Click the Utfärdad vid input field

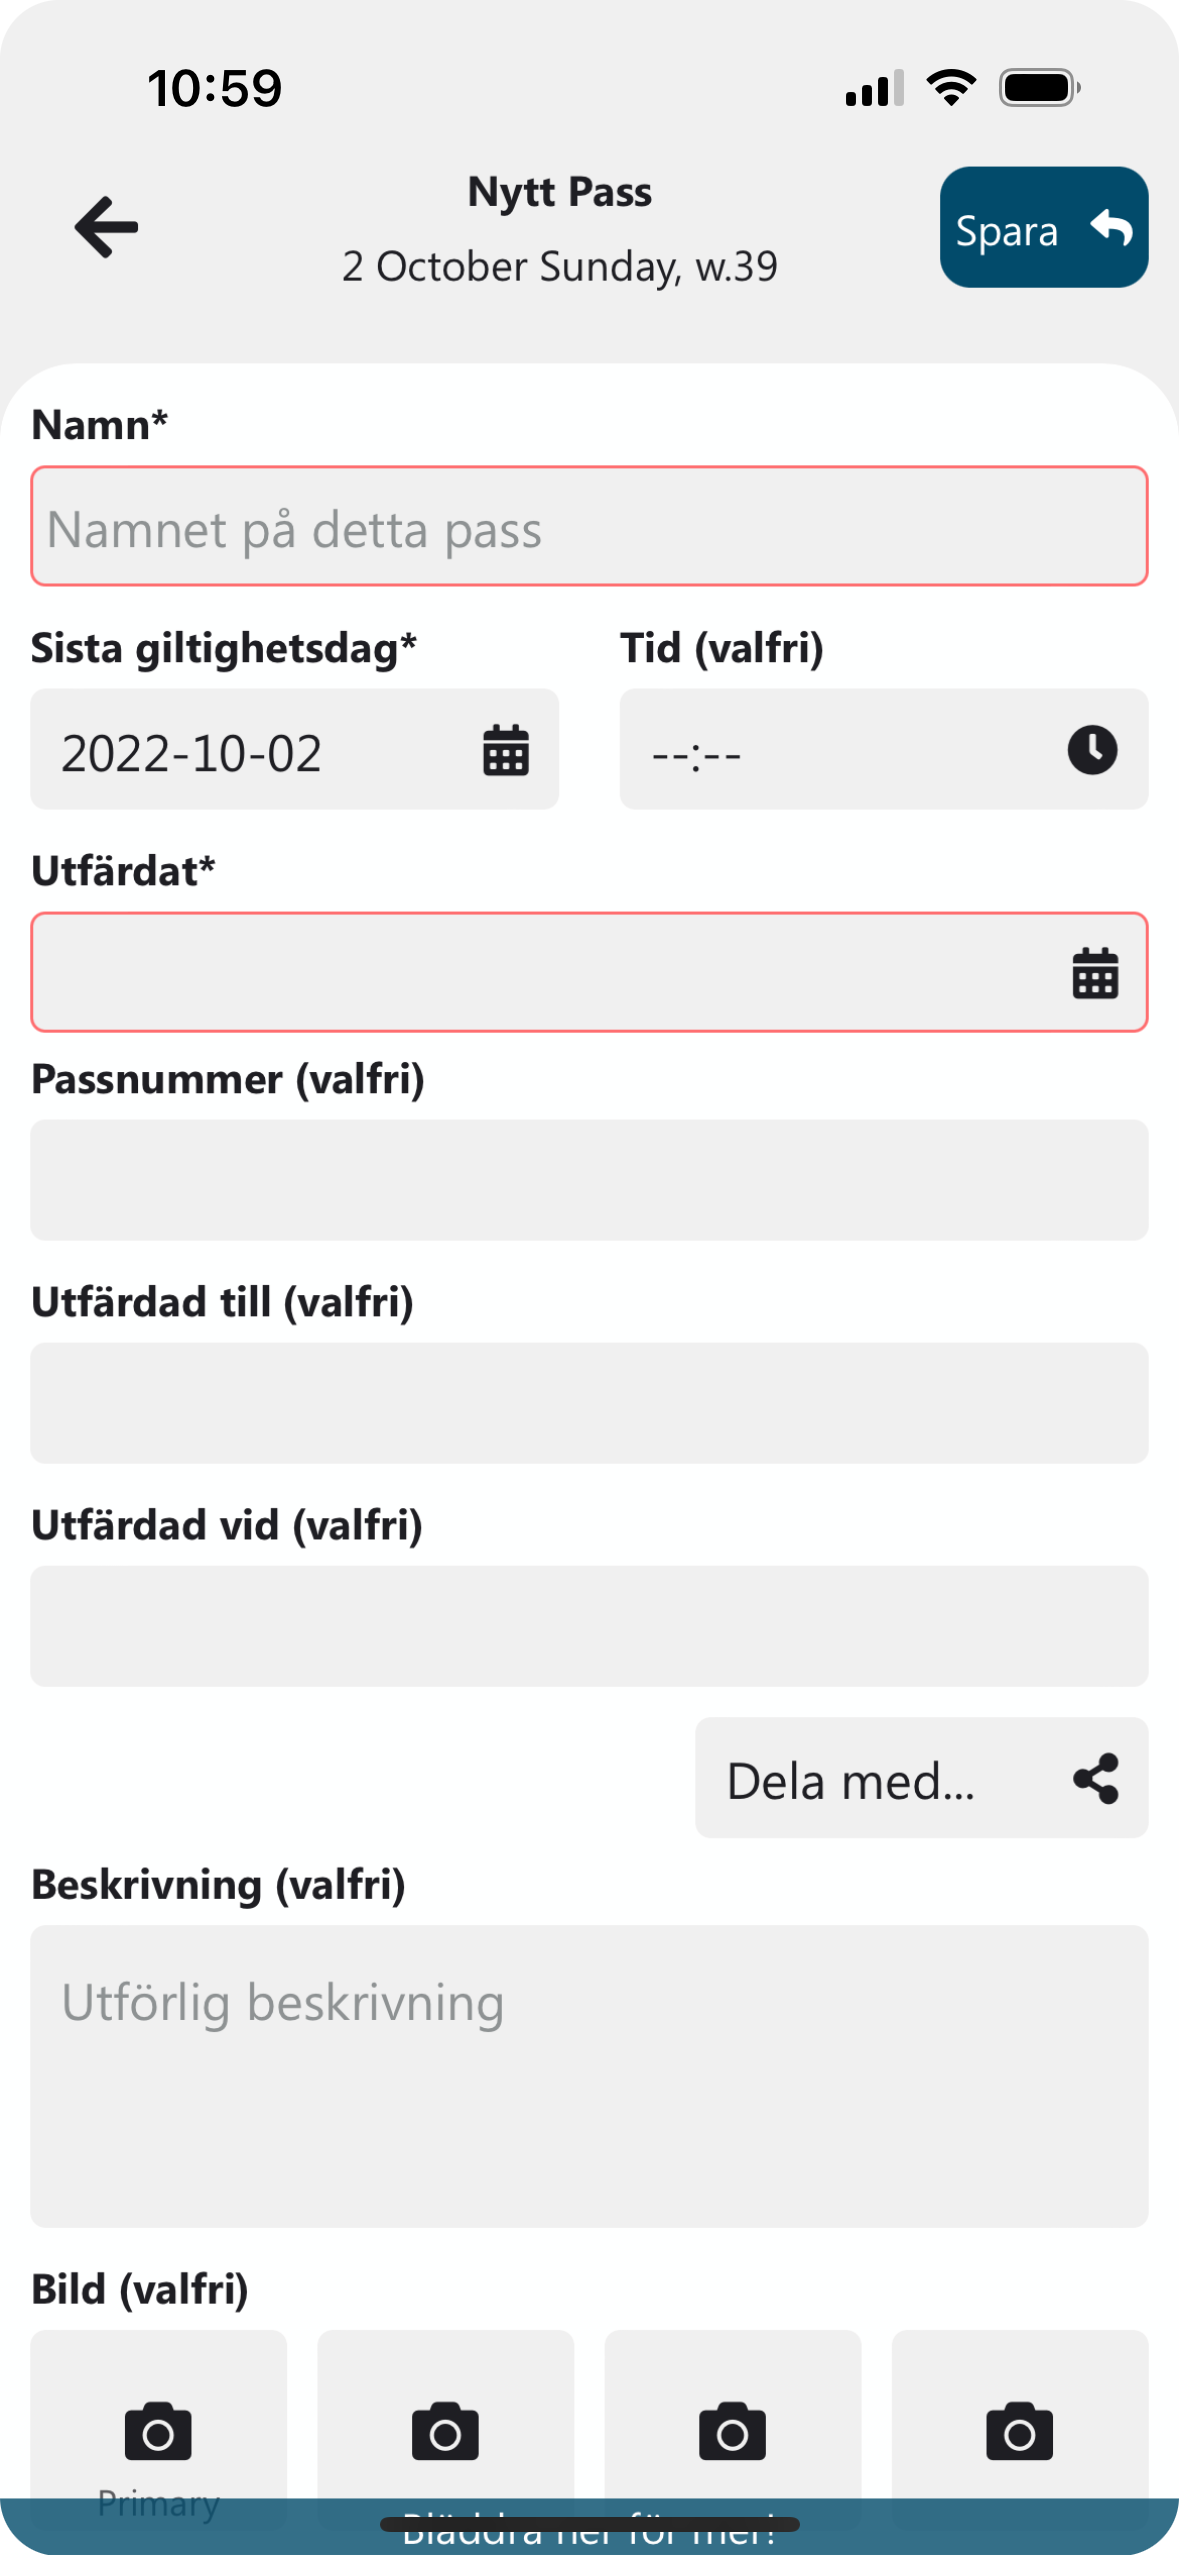[x=589, y=1626]
